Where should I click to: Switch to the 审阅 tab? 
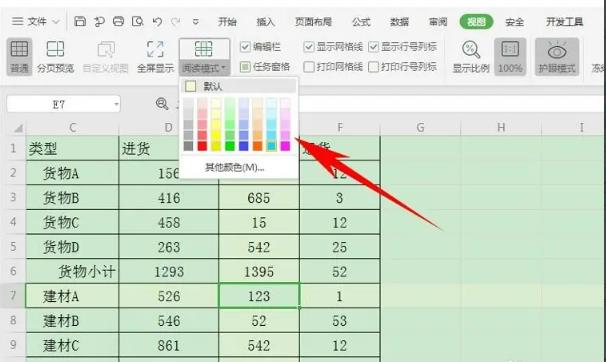(438, 22)
